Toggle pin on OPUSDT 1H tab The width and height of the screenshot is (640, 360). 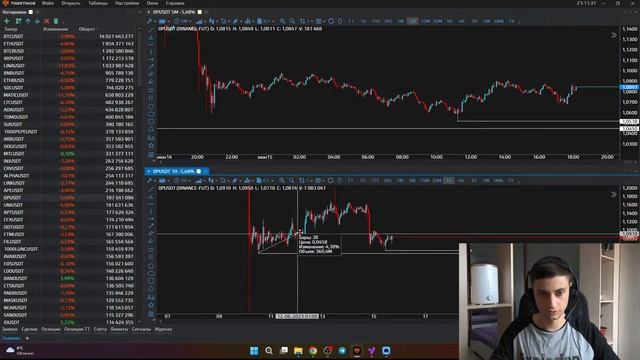point(199,171)
